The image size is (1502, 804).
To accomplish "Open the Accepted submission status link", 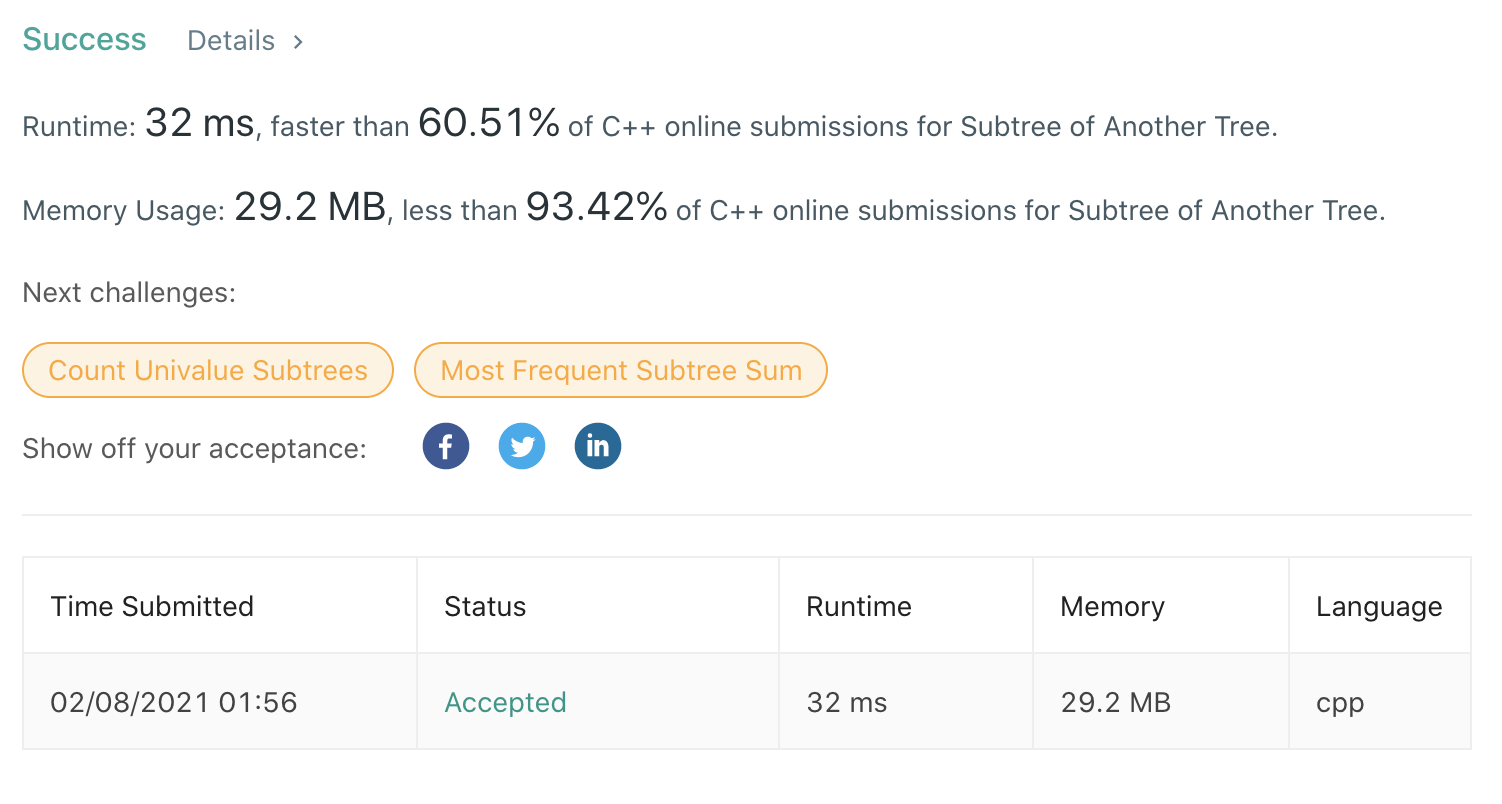I will (505, 702).
